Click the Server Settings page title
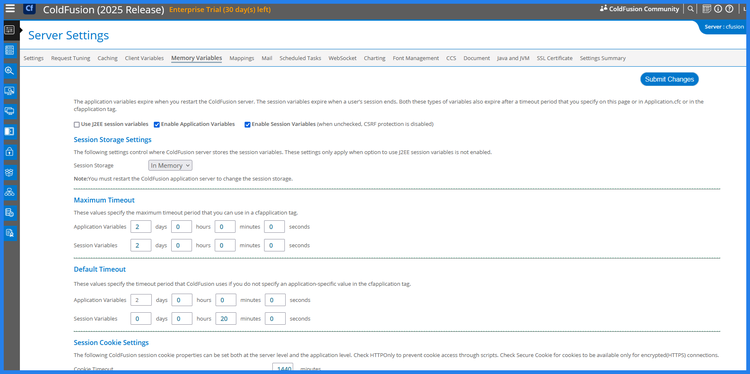 click(x=68, y=35)
